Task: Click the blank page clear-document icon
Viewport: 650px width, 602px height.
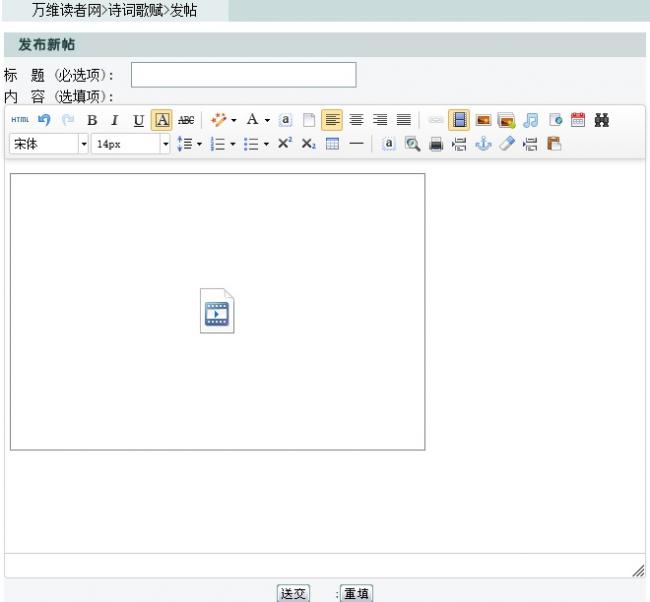Action: coord(309,120)
